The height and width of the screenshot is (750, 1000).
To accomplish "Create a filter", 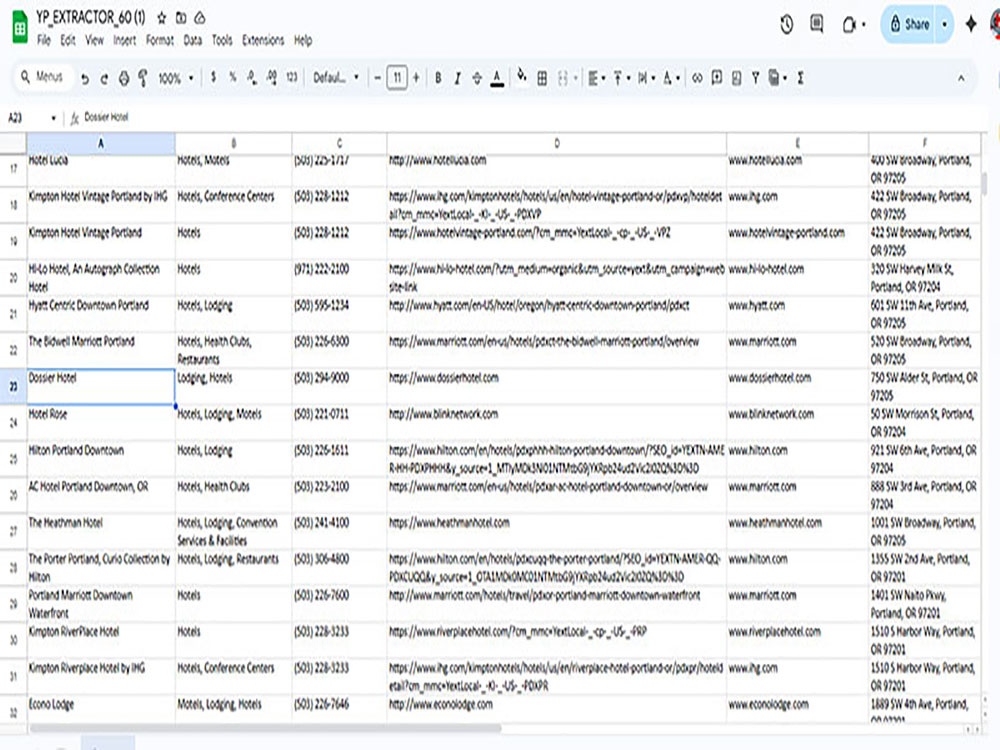I will (x=756, y=78).
